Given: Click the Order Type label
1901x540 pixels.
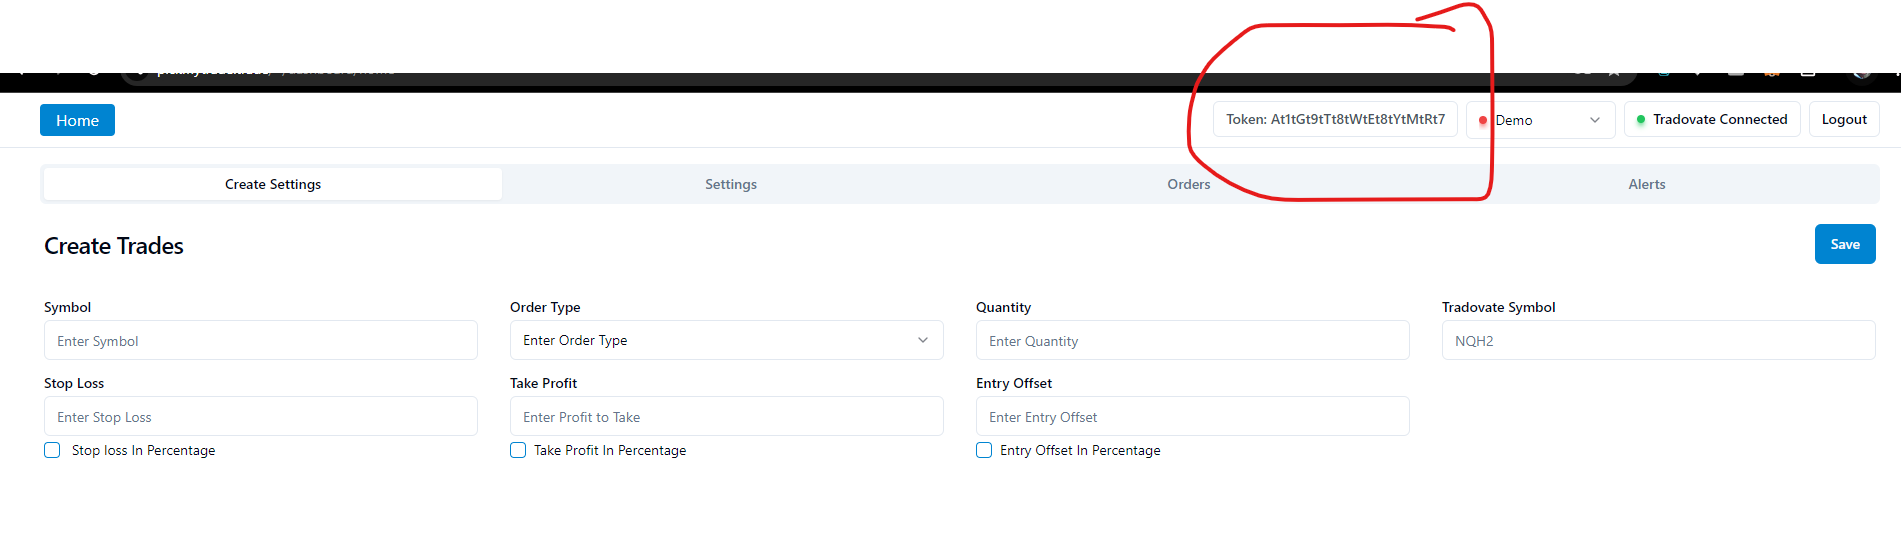Looking at the screenshot, I should 545,307.
